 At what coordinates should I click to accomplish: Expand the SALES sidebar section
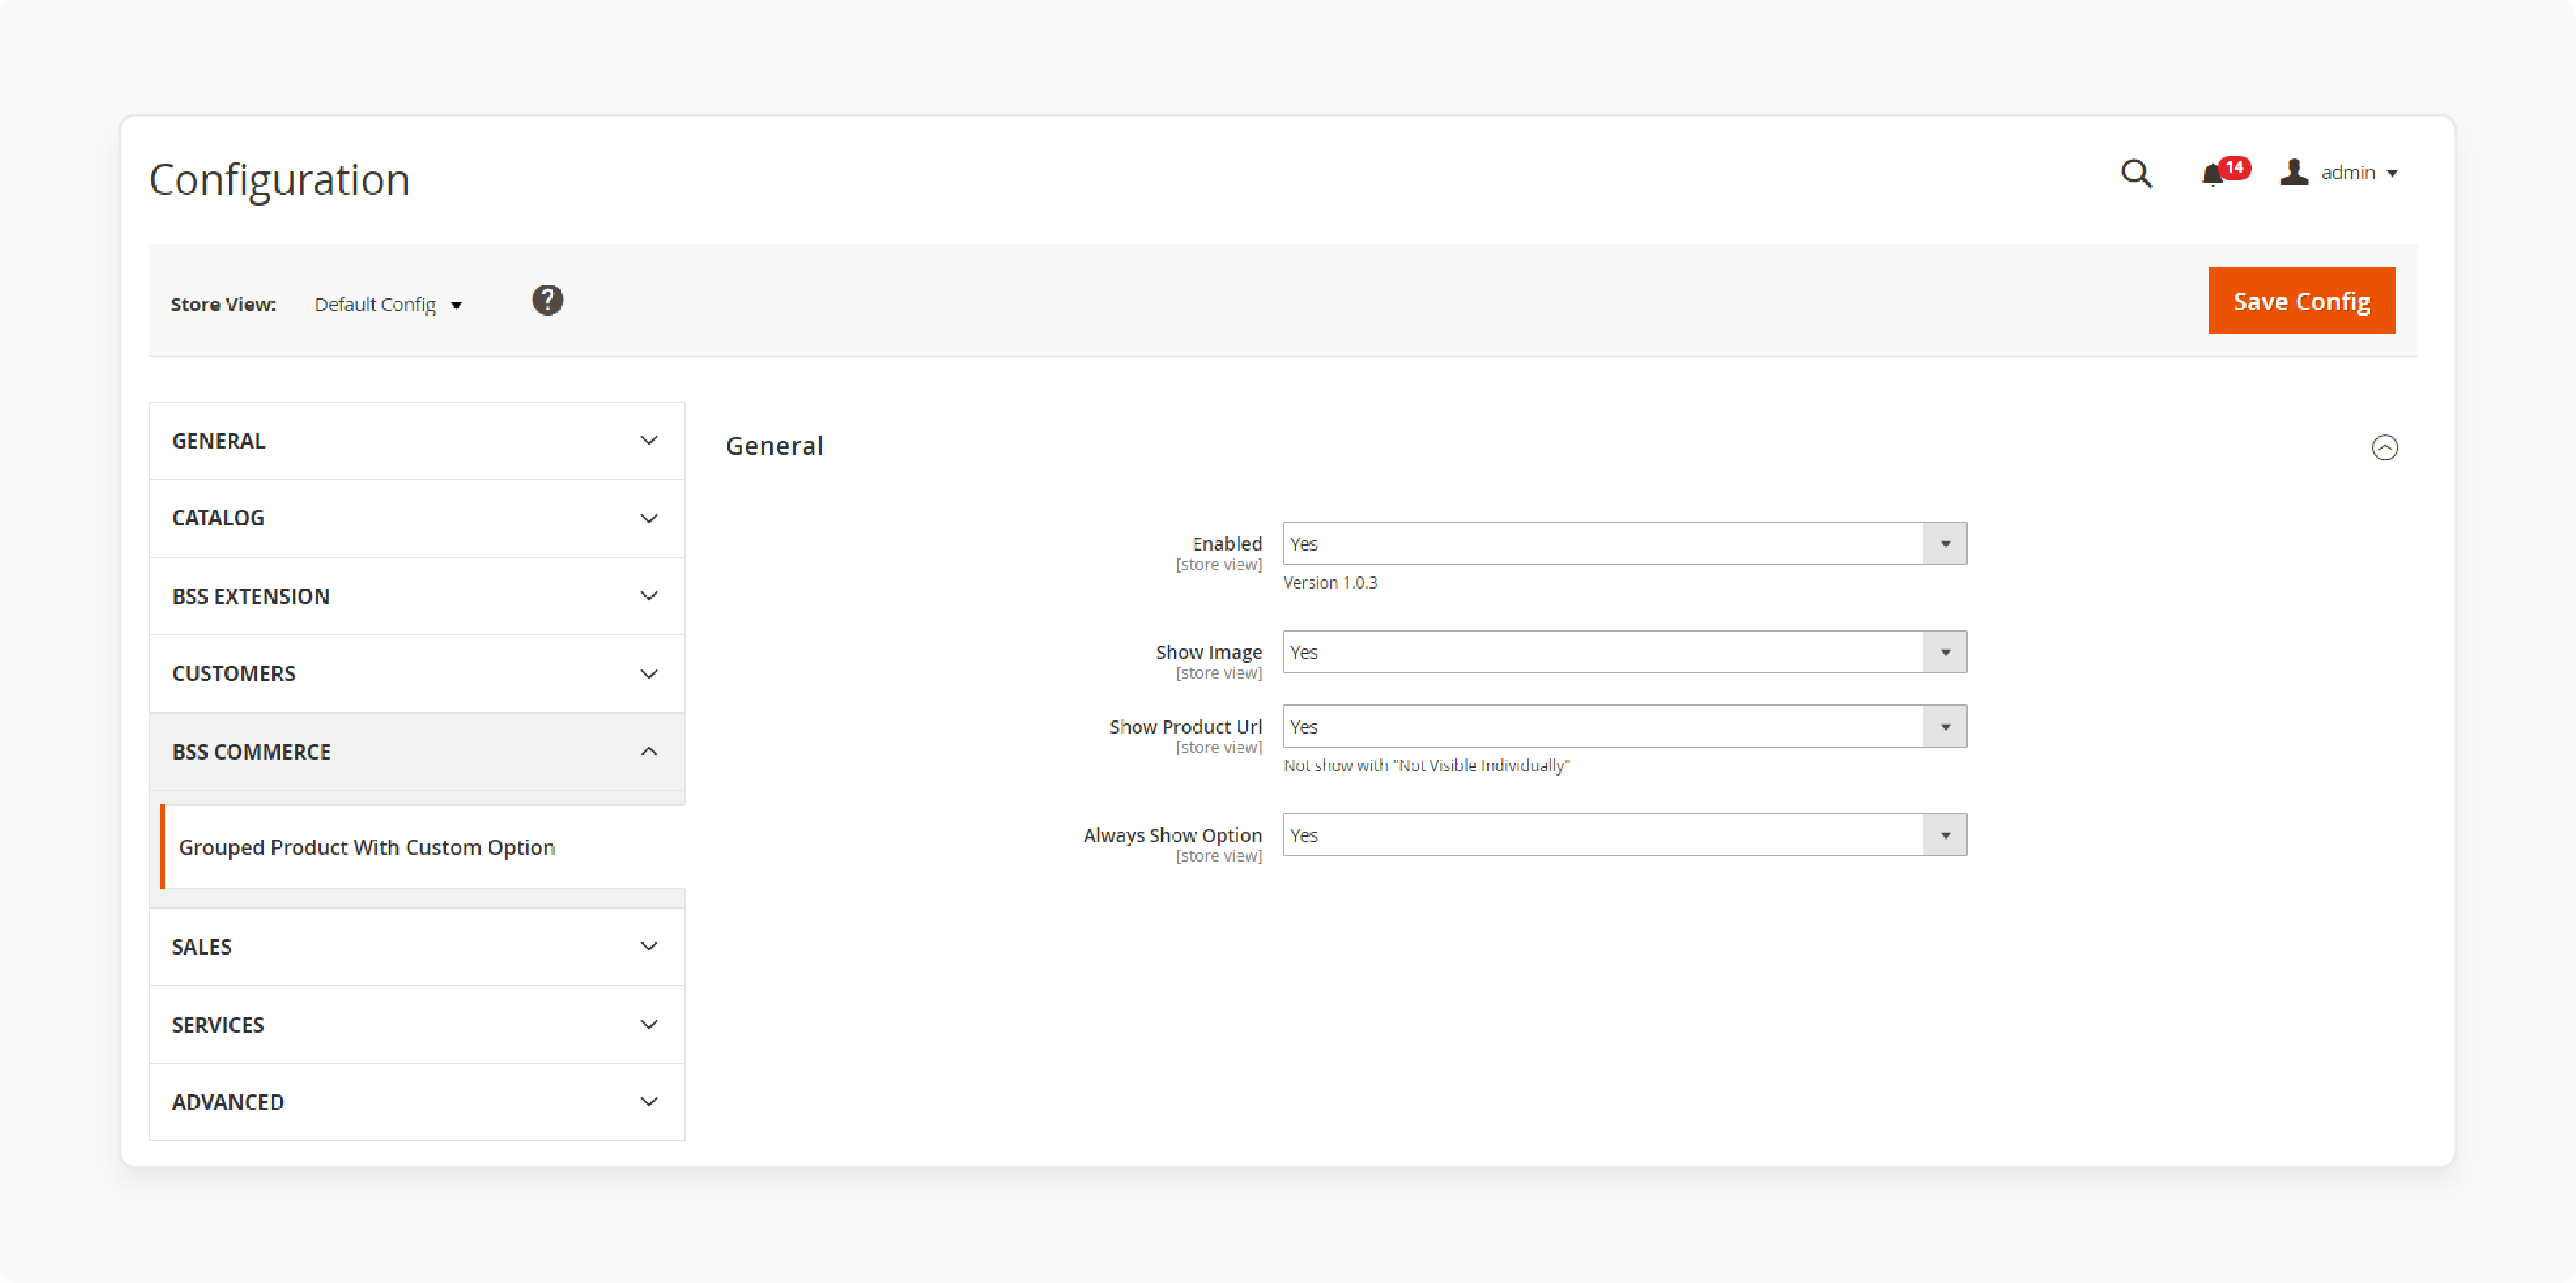pyautogui.click(x=417, y=946)
